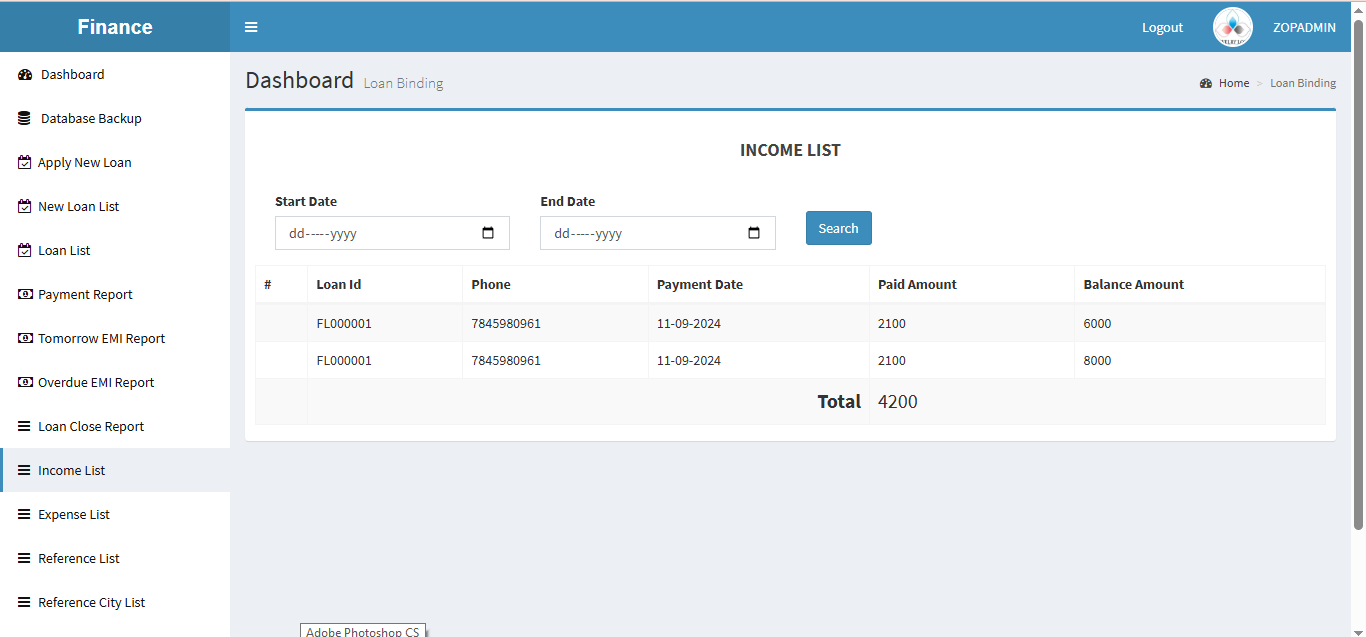Toggle sidebar with the hamburger menu button
This screenshot has height=637, width=1366.
coord(251,27)
